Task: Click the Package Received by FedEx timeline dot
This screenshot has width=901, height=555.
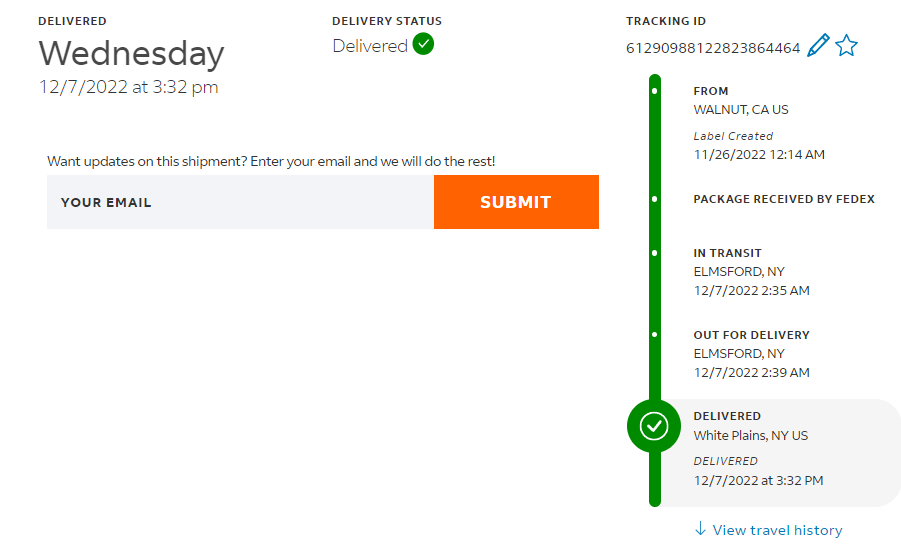Action: [654, 199]
